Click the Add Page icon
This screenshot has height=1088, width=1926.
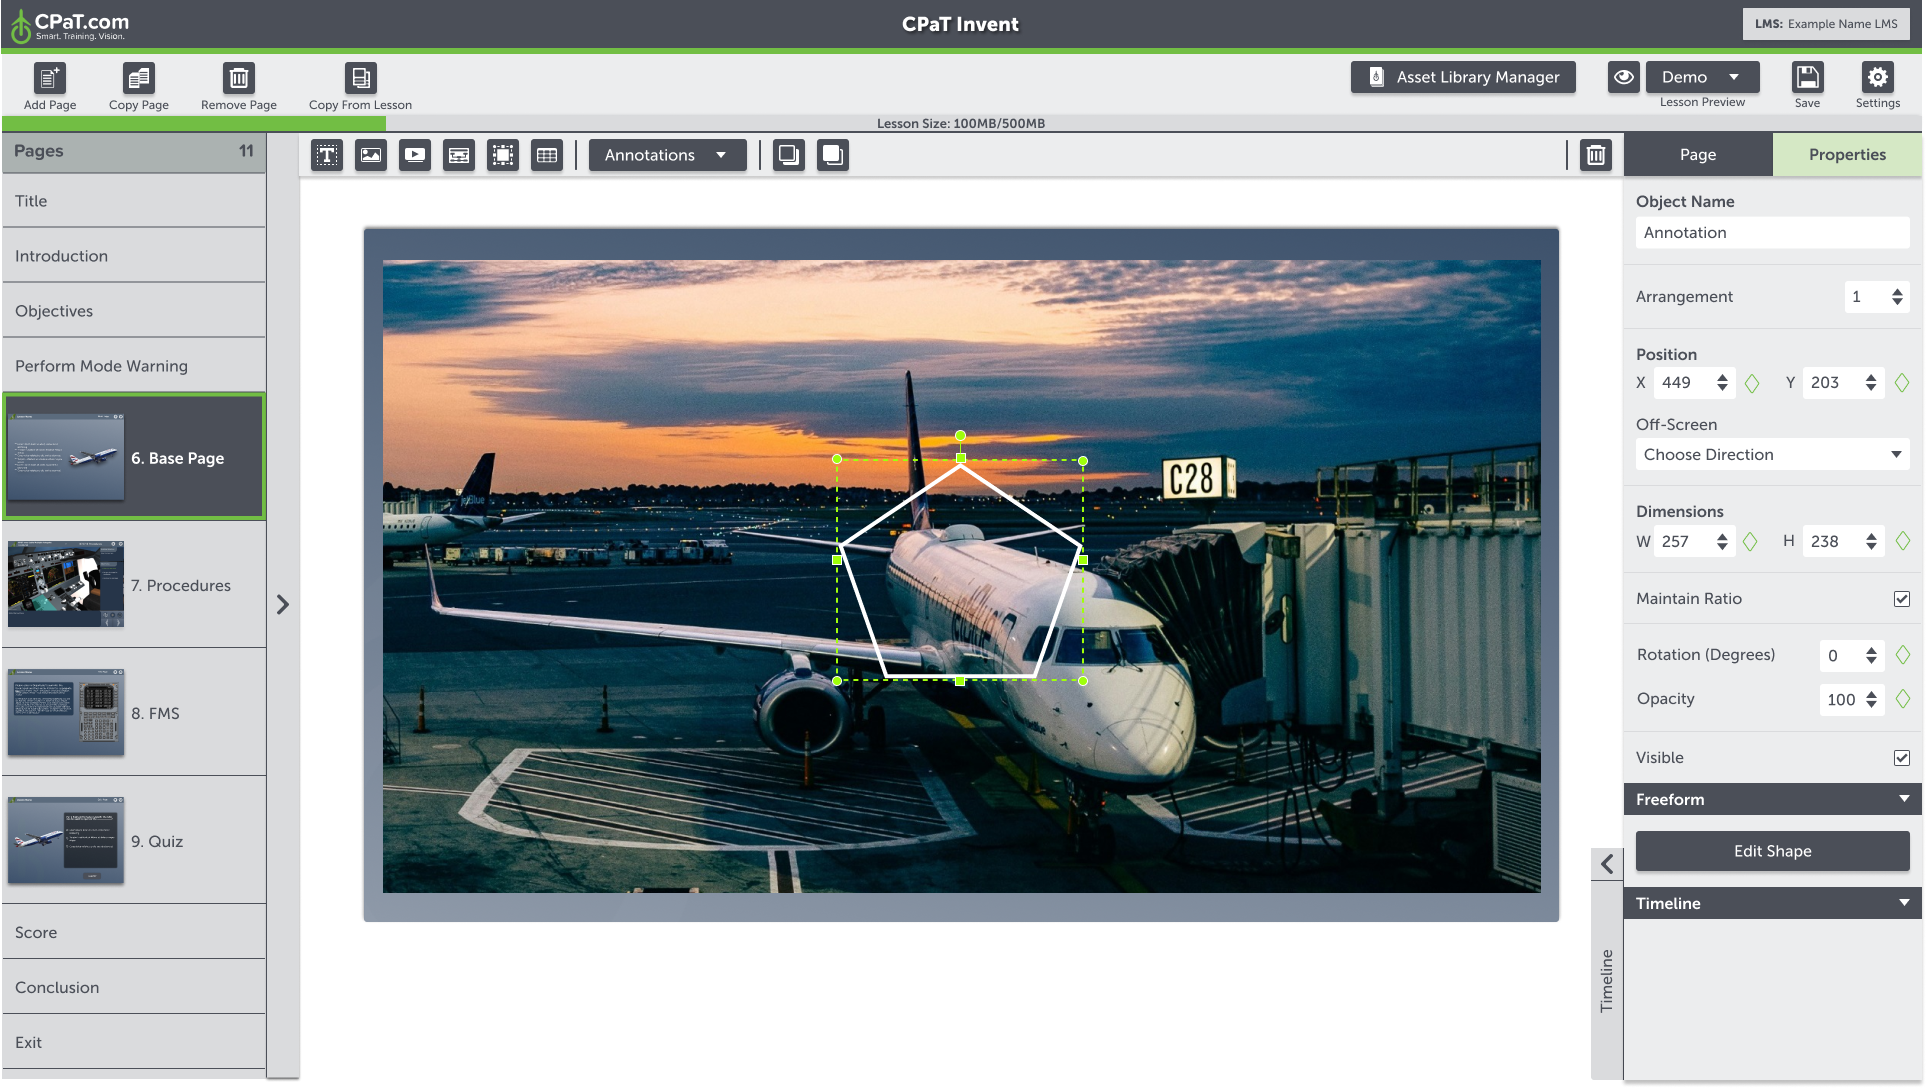pyautogui.click(x=49, y=78)
